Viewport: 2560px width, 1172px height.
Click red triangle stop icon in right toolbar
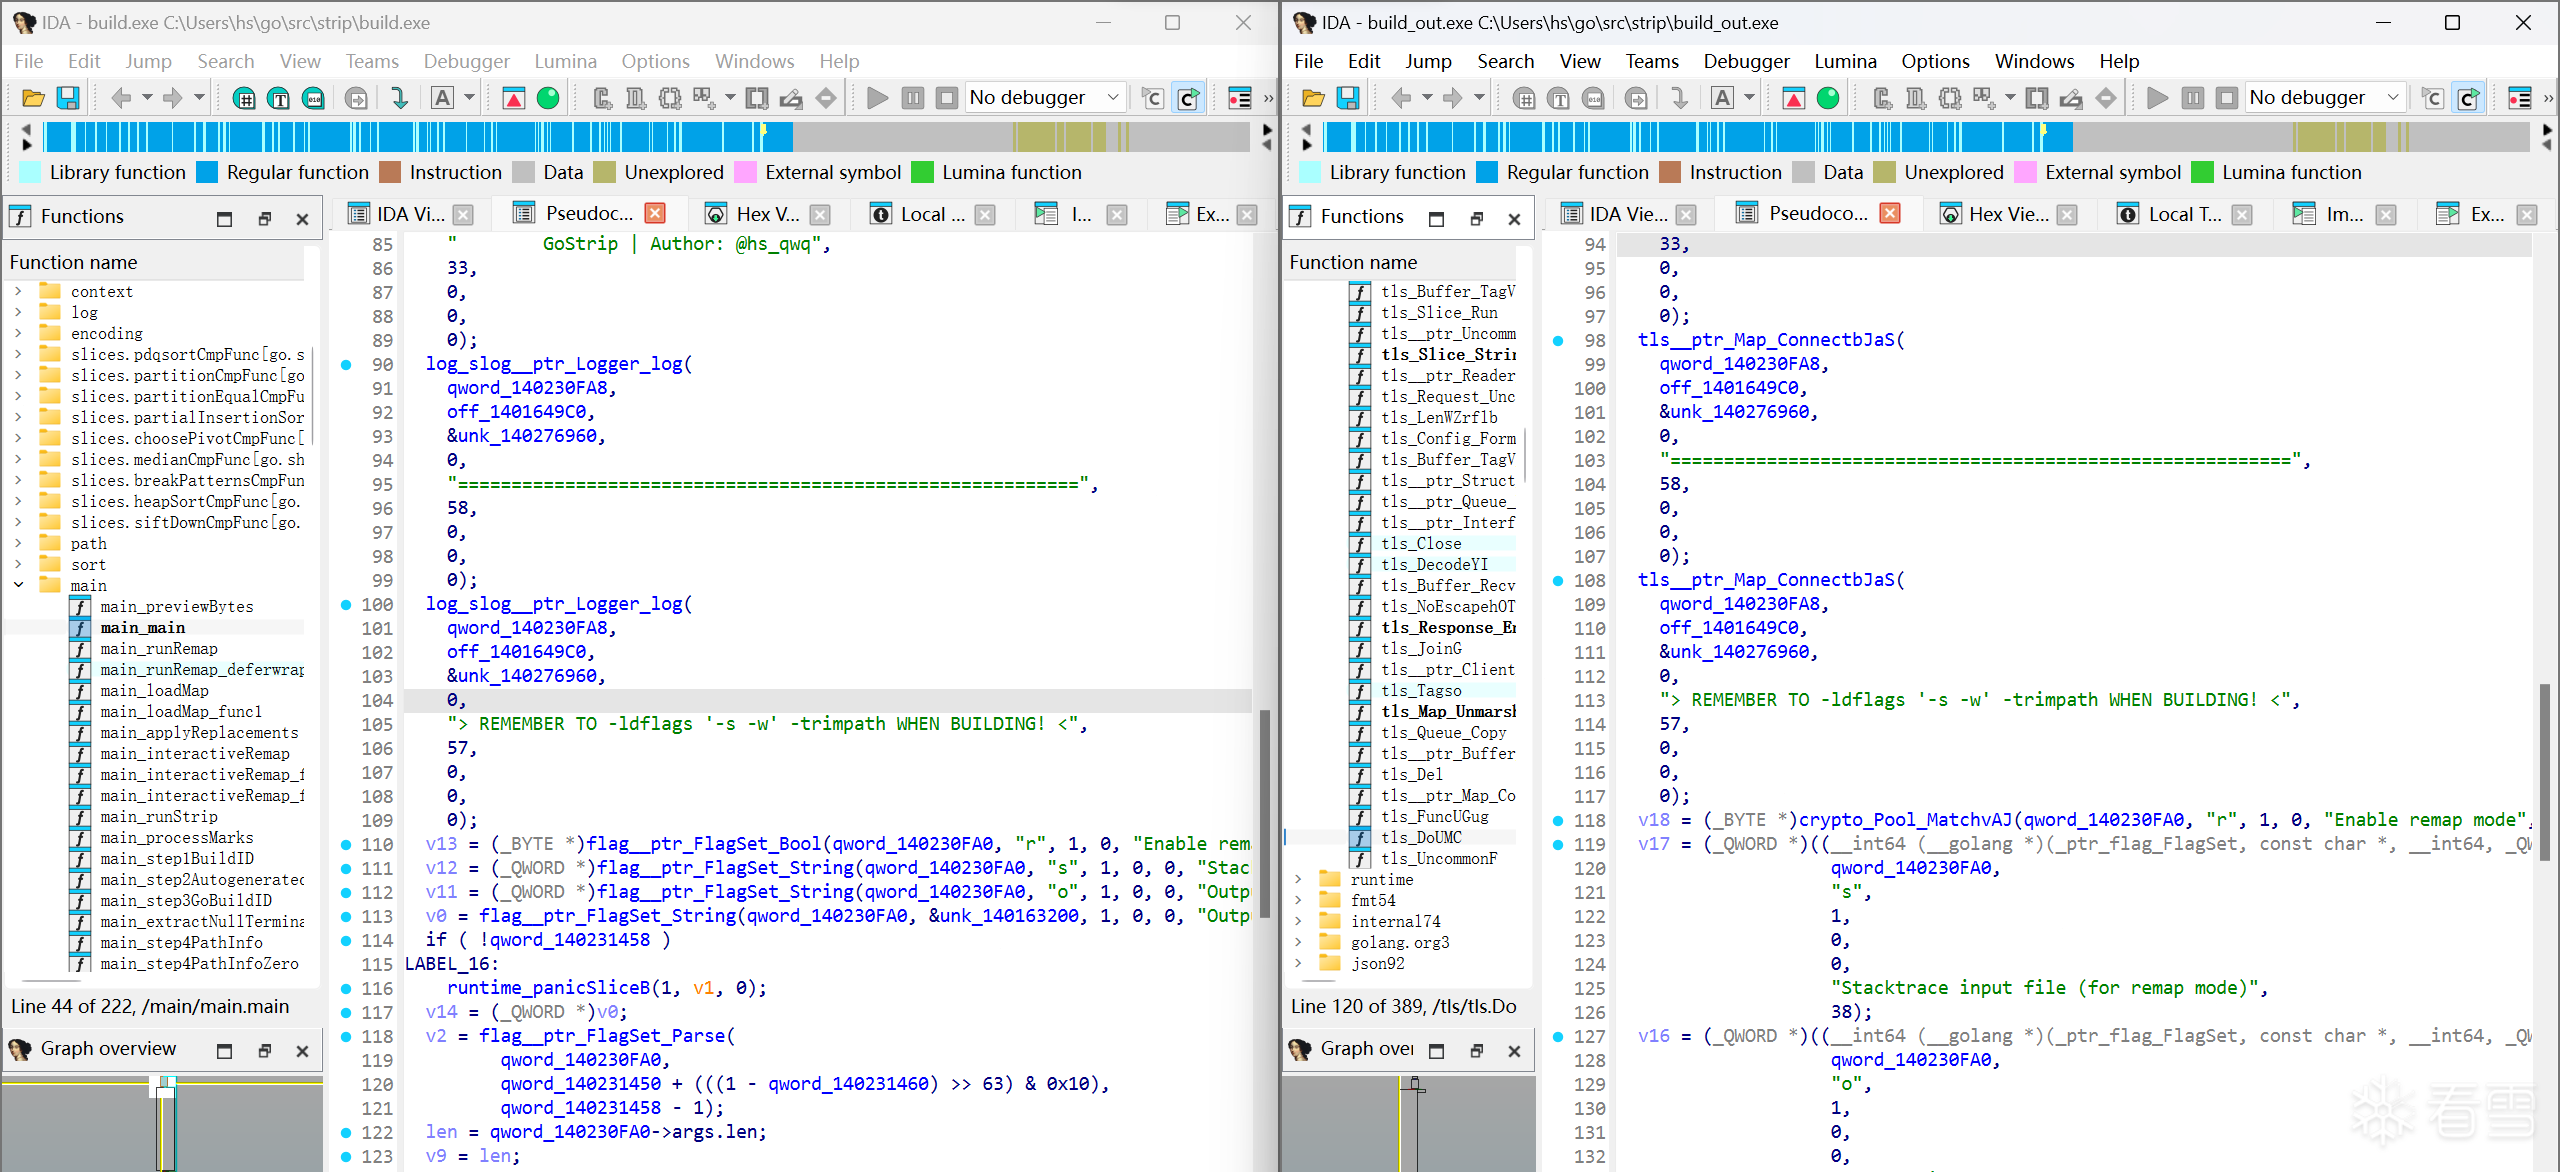tap(1793, 98)
